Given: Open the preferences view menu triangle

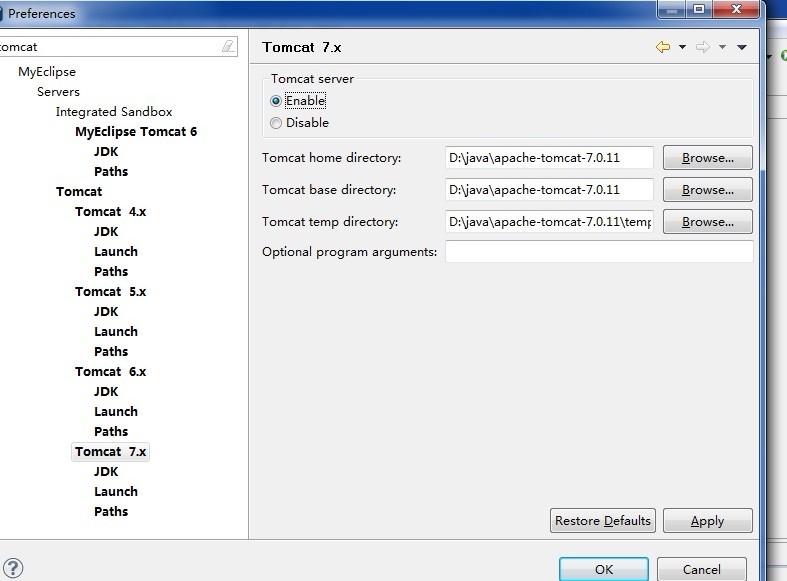Looking at the screenshot, I should [x=742, y=47].
